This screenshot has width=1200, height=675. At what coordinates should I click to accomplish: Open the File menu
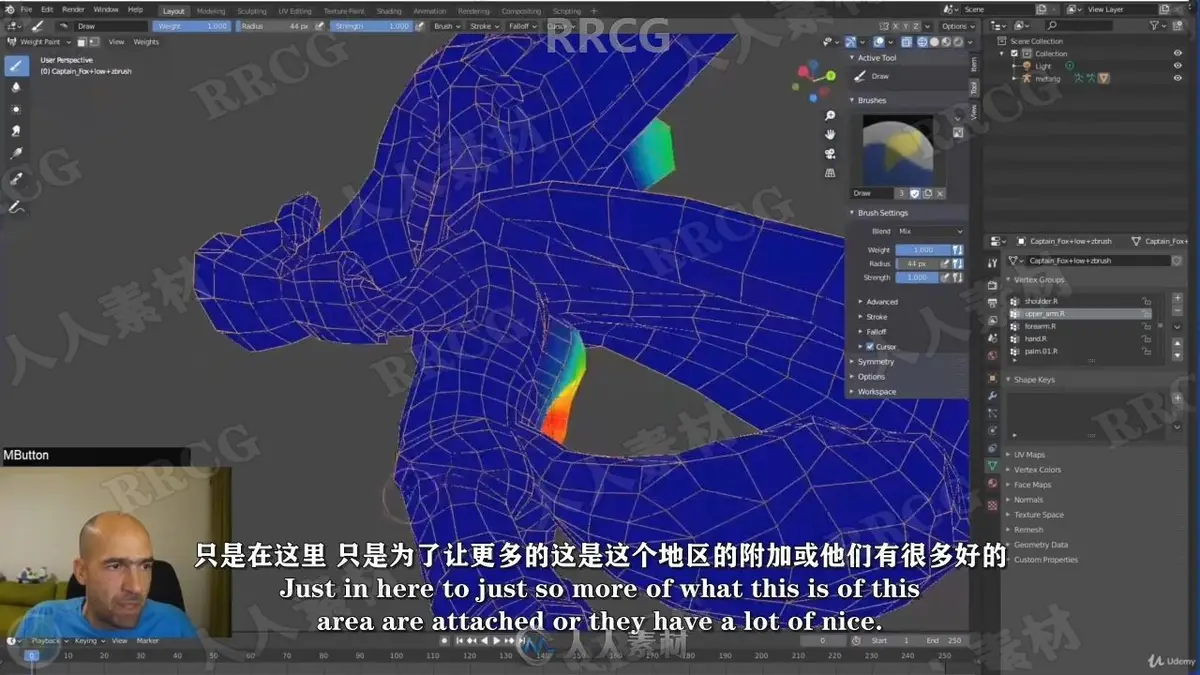pyautogui.click(x=26, y=9)
